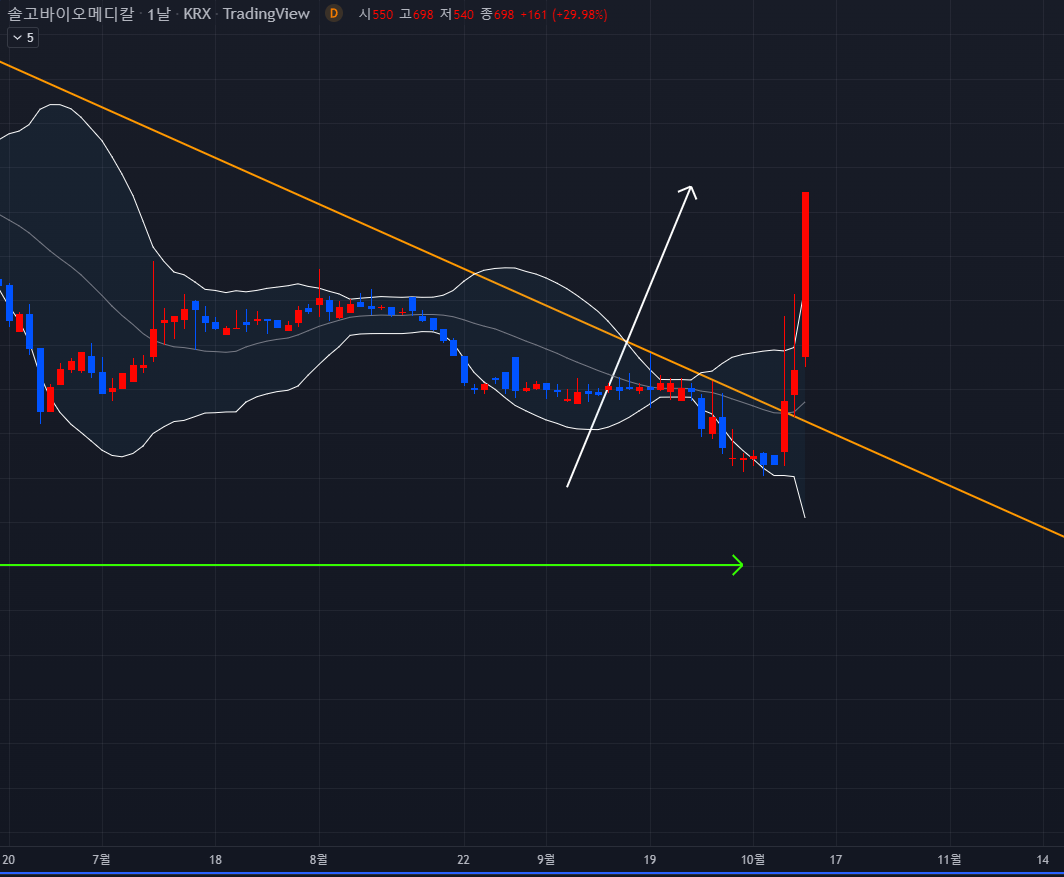Click the open price value 시550
1064x877 pixels.
[x=376, y=14]
